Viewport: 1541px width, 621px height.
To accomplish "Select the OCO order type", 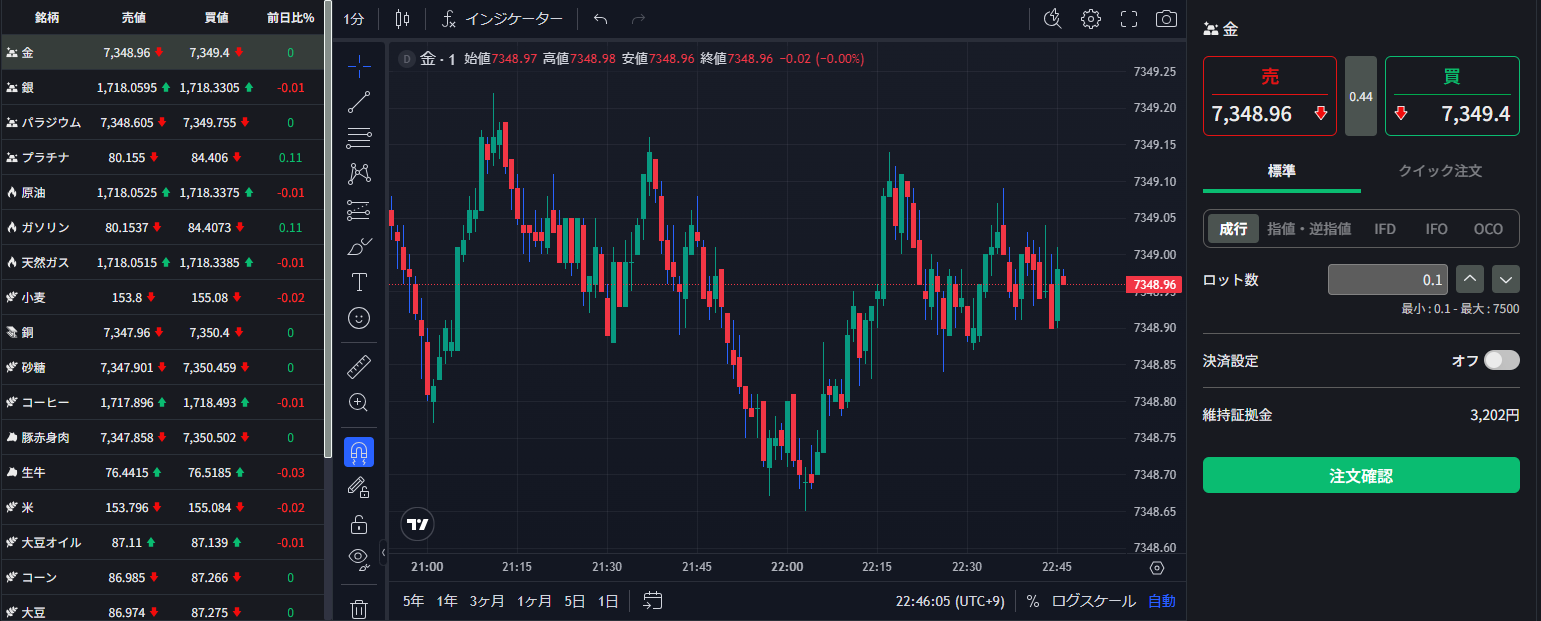I will click(1488, 229).
